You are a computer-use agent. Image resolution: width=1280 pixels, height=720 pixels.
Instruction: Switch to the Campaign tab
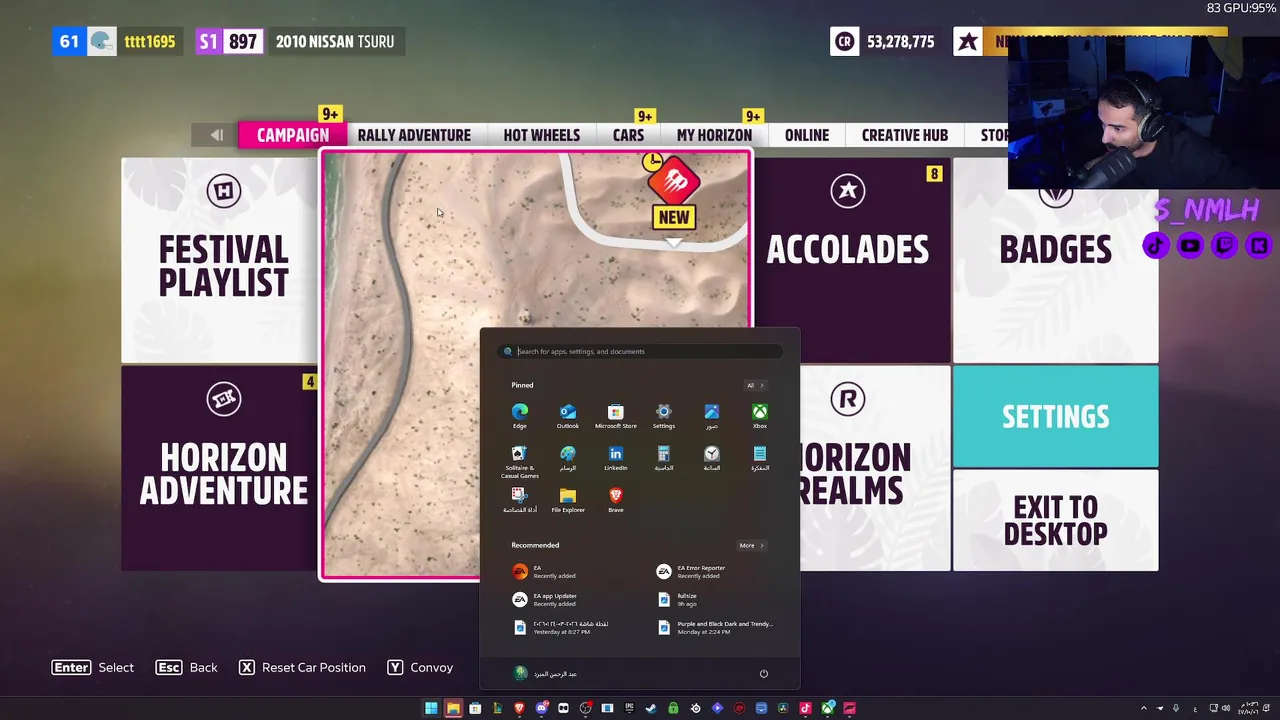coord(292,135)
